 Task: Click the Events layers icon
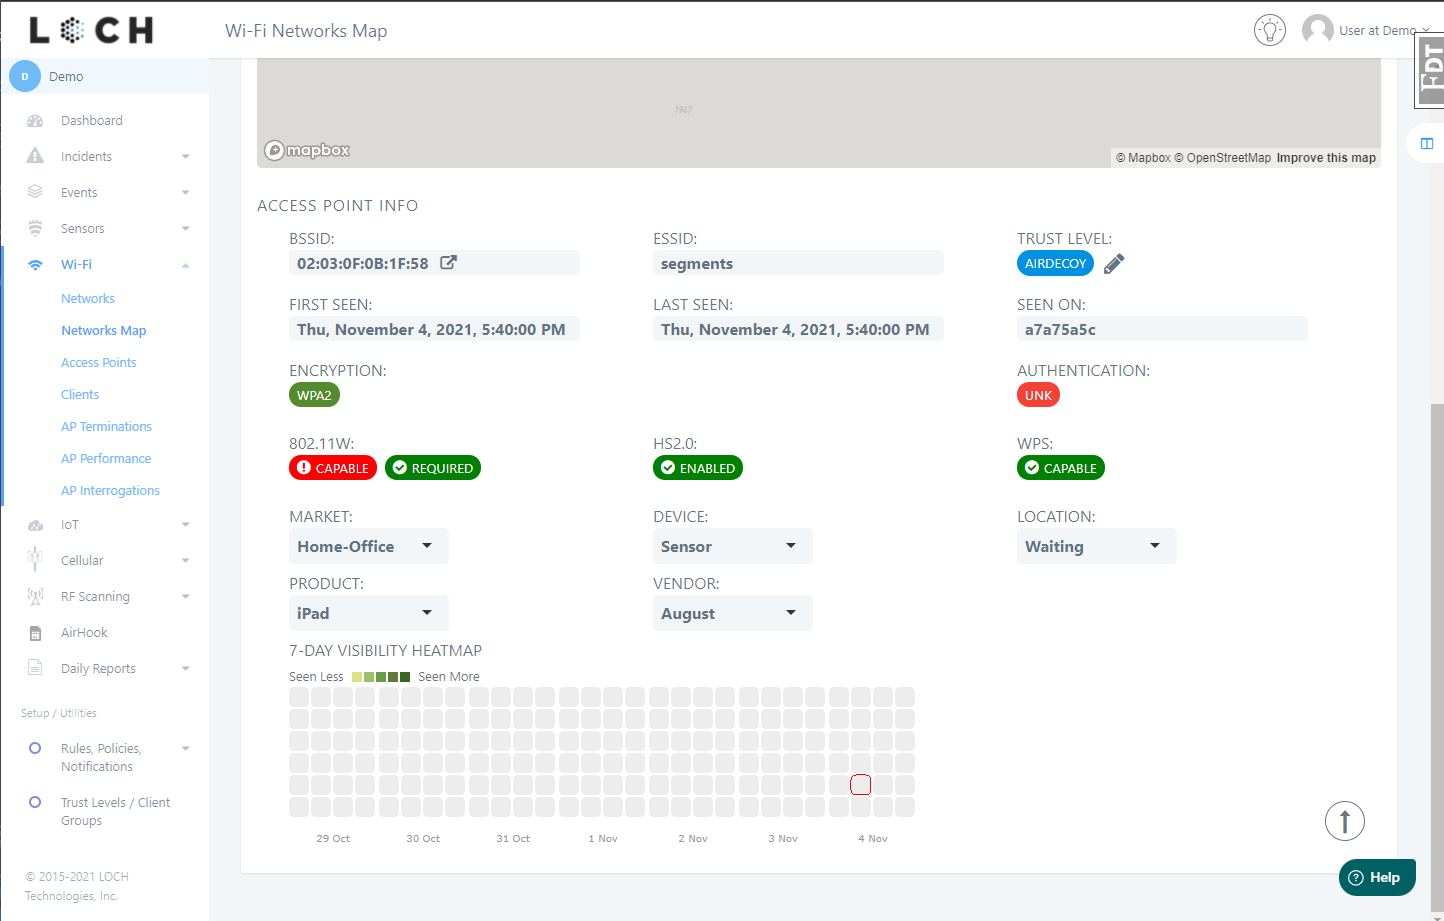point(35,192)
